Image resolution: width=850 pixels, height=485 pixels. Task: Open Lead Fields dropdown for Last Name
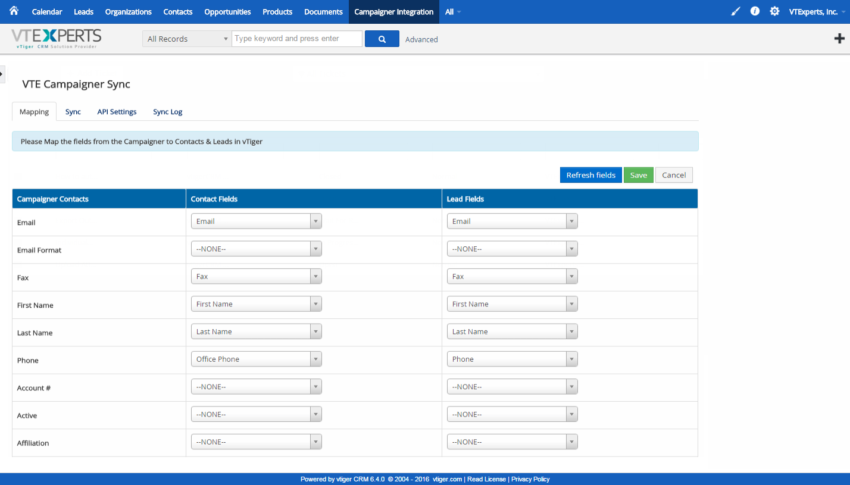tap(512, 332)
